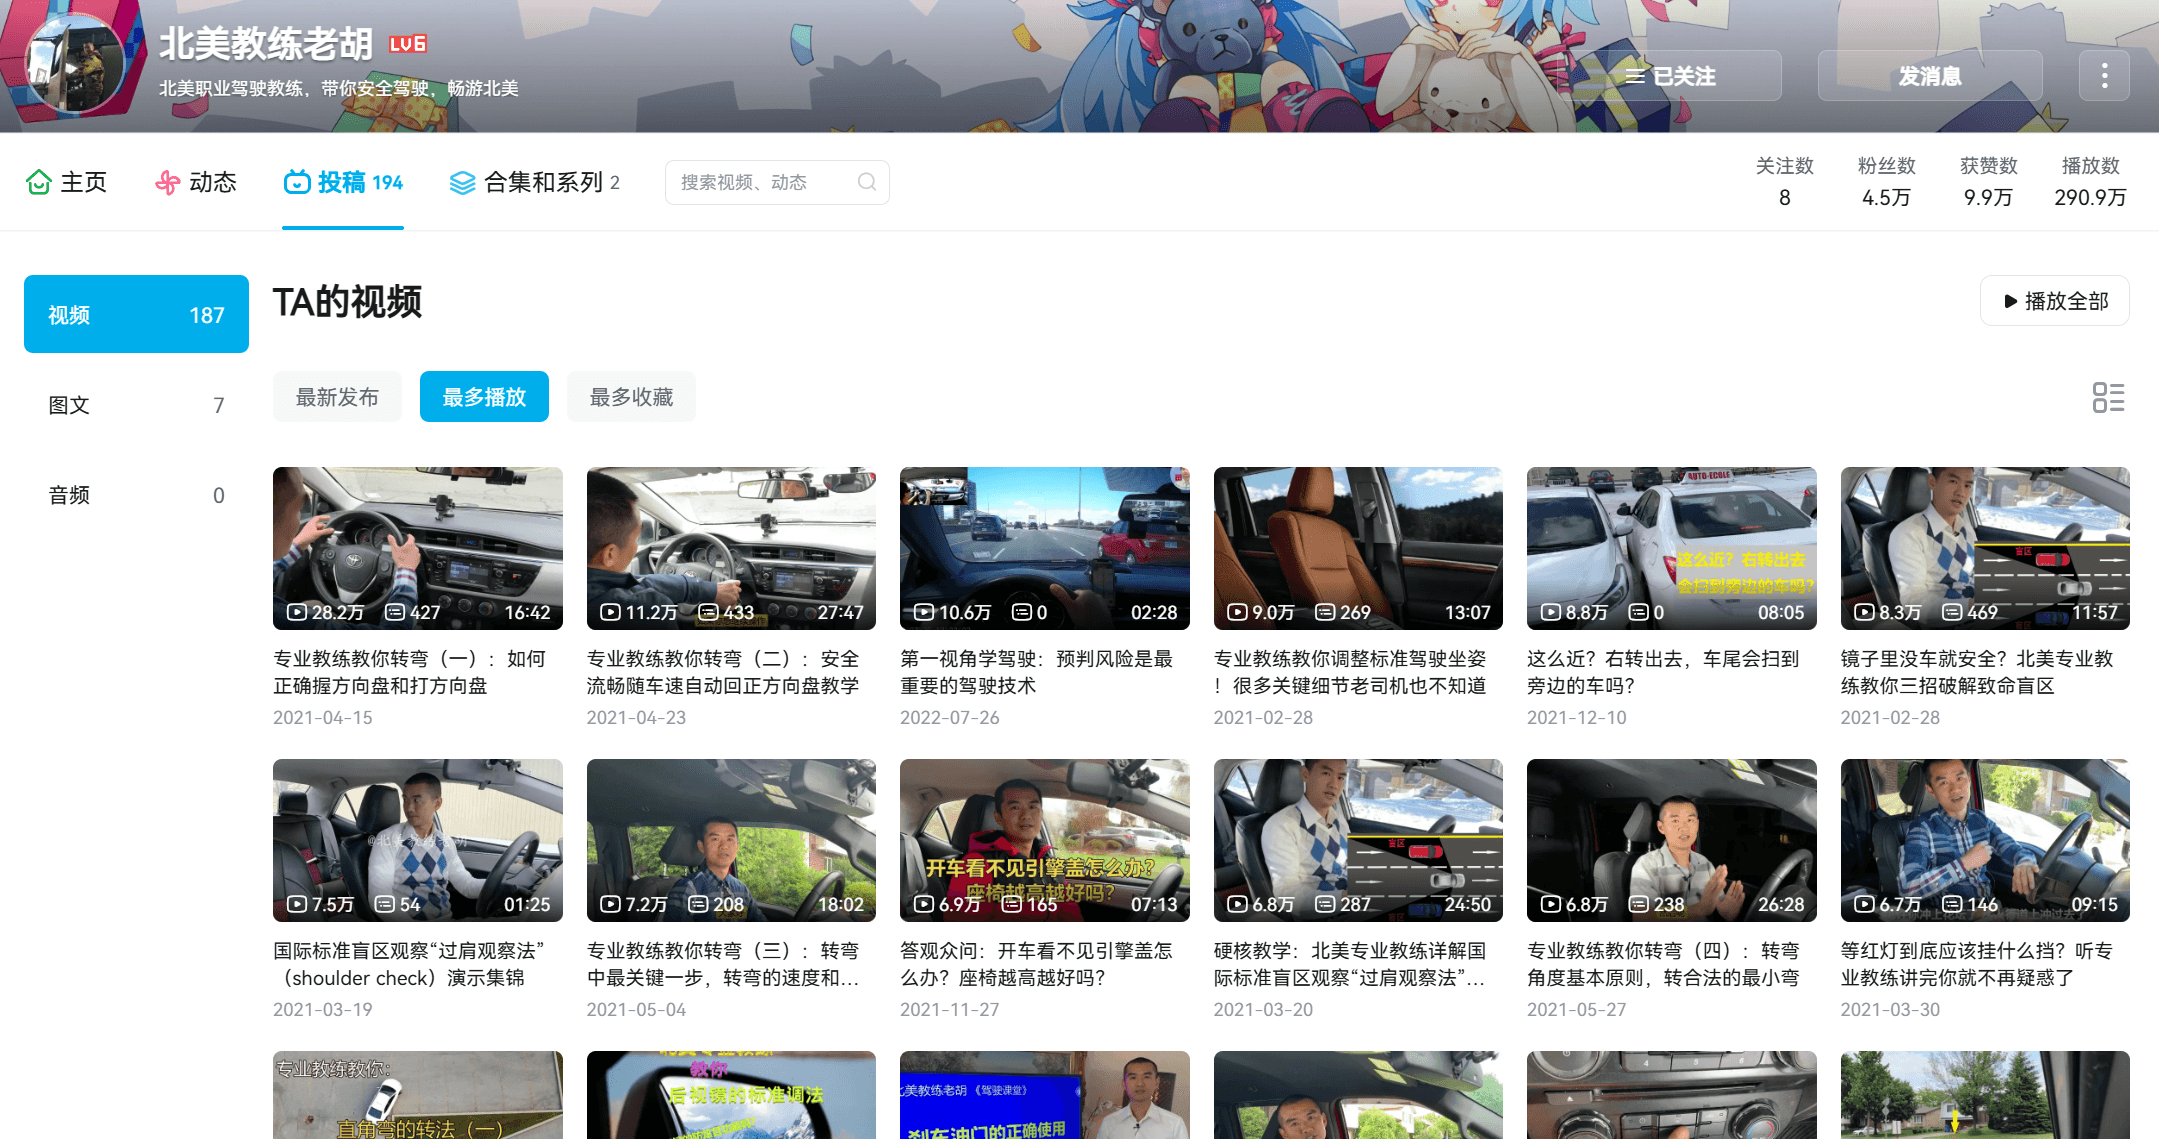The height and width of the screenshot is (1139, 2159).
Task: Open the 24:50 blind spot explanation thumbnail
Action: (1358, 840)
